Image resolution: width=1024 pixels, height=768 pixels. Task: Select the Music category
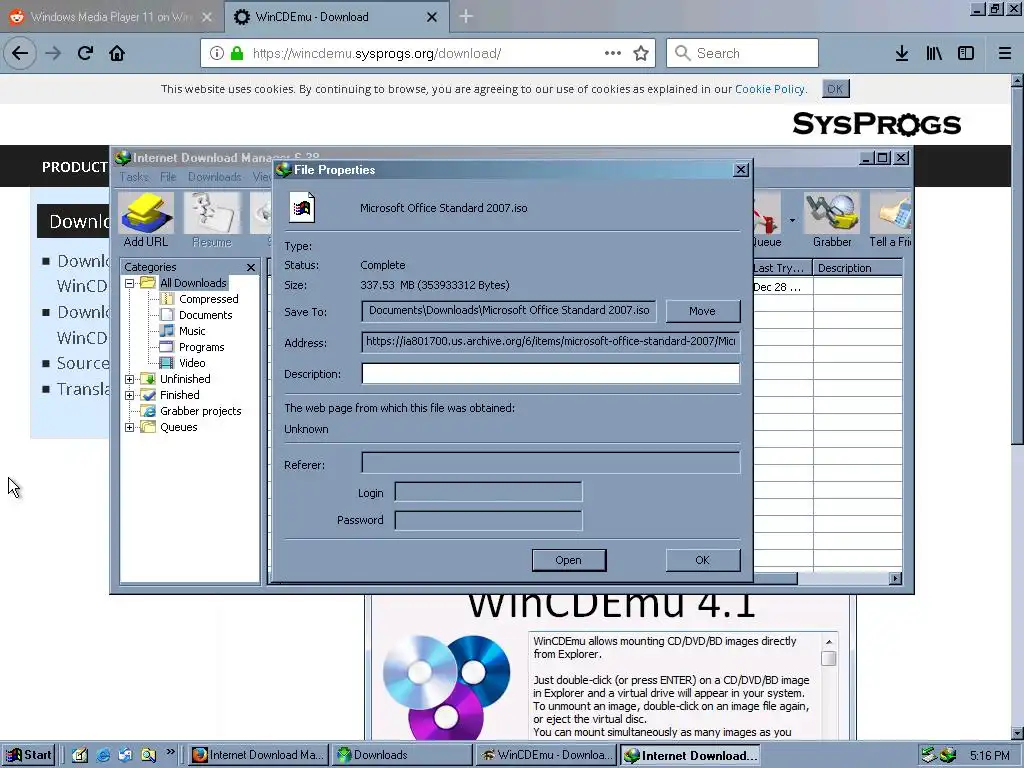[x=192, y=331]
